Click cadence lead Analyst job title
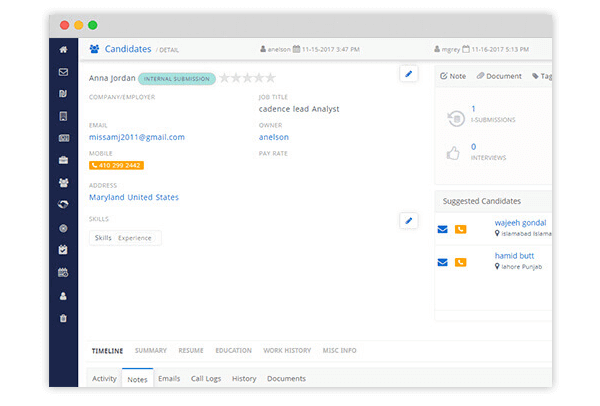 [x=299, y=109]
